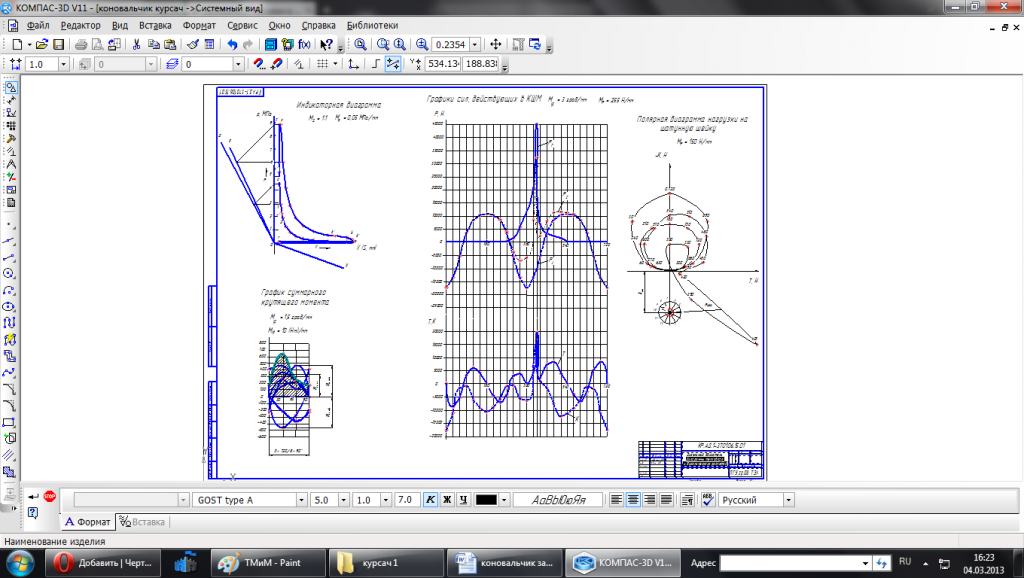Image resolution: width=1024 pixels, height=578 pixels.
Task: Expand the GOST type A font dropdown
Action: 301,500
